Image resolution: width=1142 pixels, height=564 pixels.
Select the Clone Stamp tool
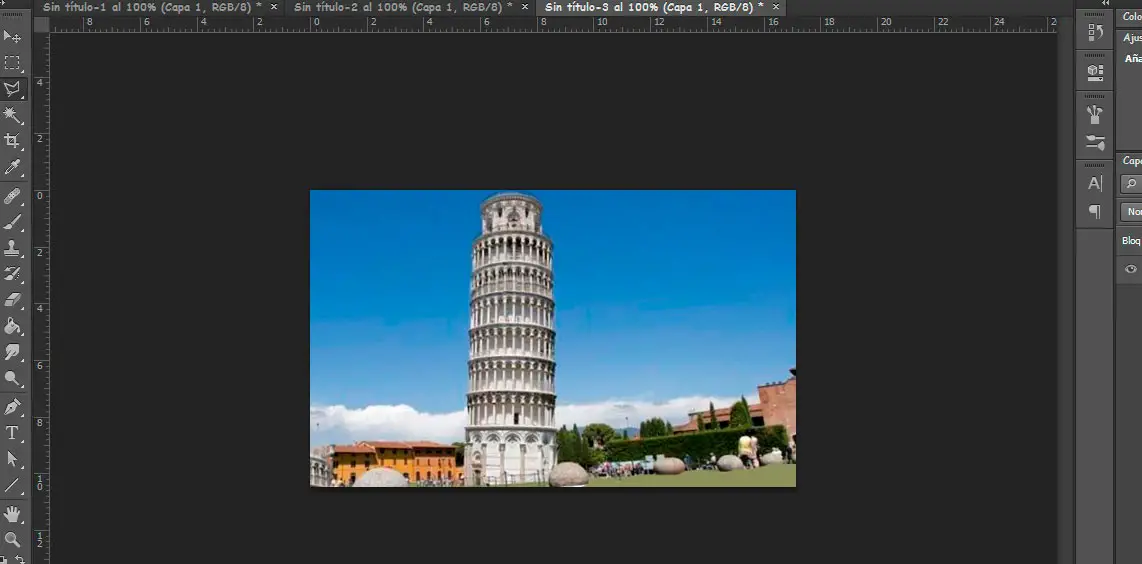click(12, 247)
